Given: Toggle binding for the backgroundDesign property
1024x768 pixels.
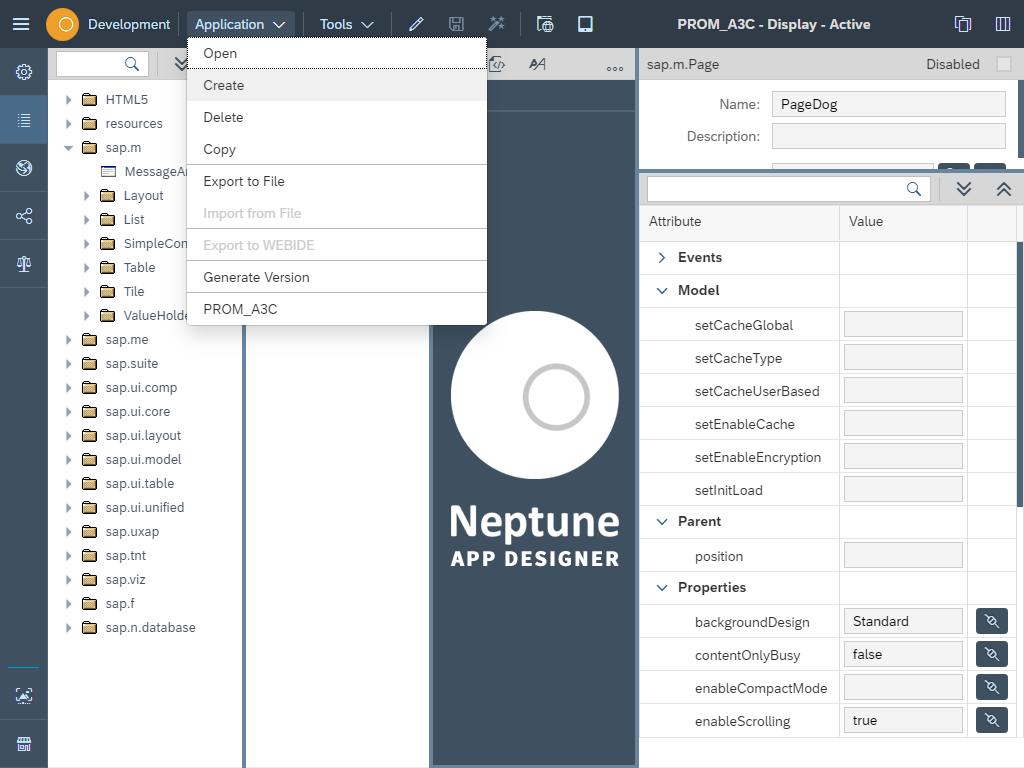Looking at the screenshot, I should (991, 621).
